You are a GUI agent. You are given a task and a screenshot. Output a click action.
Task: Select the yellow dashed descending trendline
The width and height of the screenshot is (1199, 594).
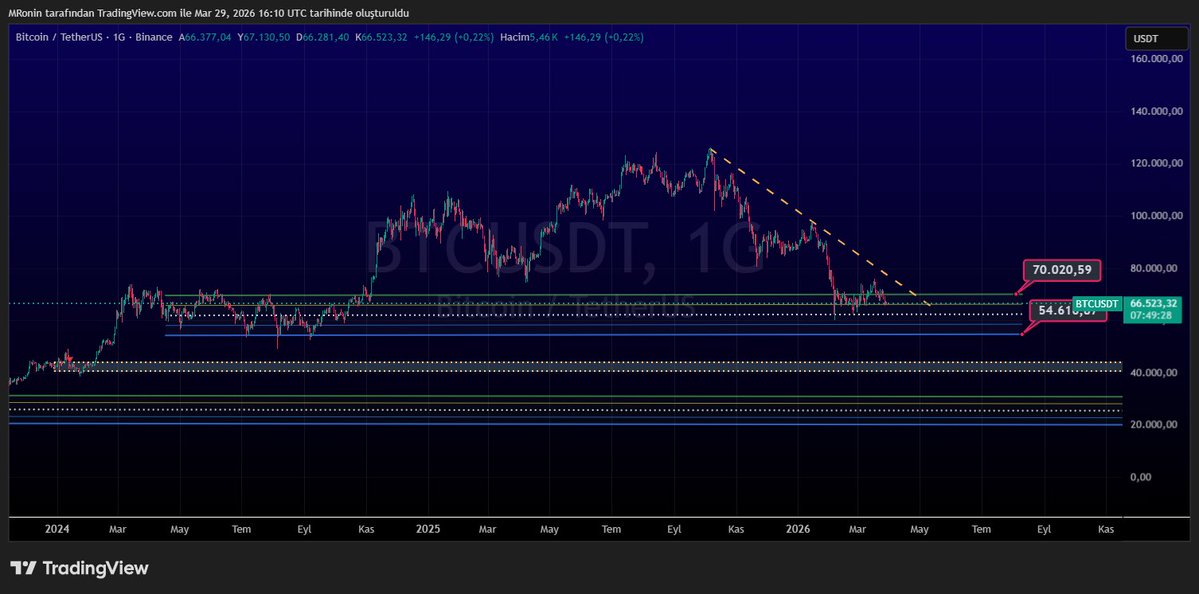click(821, 228)
